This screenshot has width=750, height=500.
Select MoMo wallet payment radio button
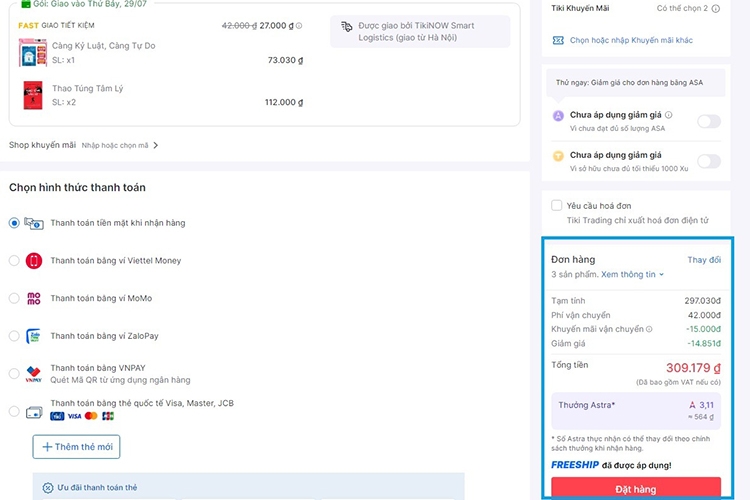coord(14,298)
